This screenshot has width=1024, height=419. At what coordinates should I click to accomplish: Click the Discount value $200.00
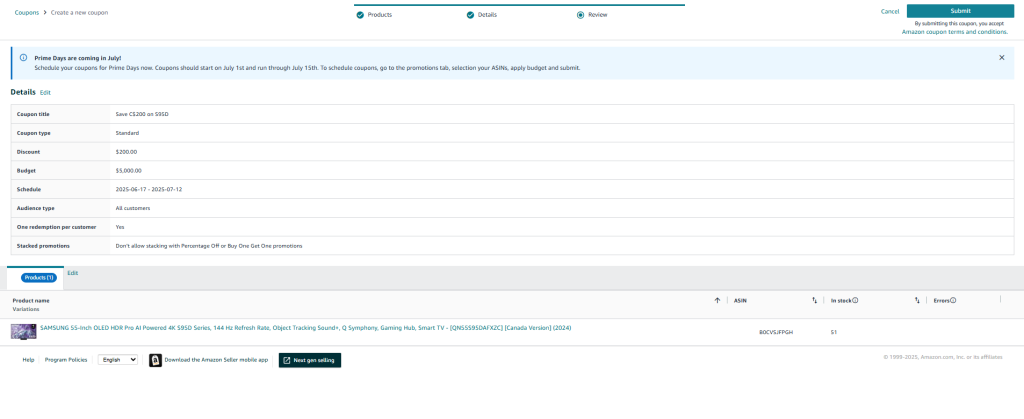pyautogui.click(x=126, y=152)
